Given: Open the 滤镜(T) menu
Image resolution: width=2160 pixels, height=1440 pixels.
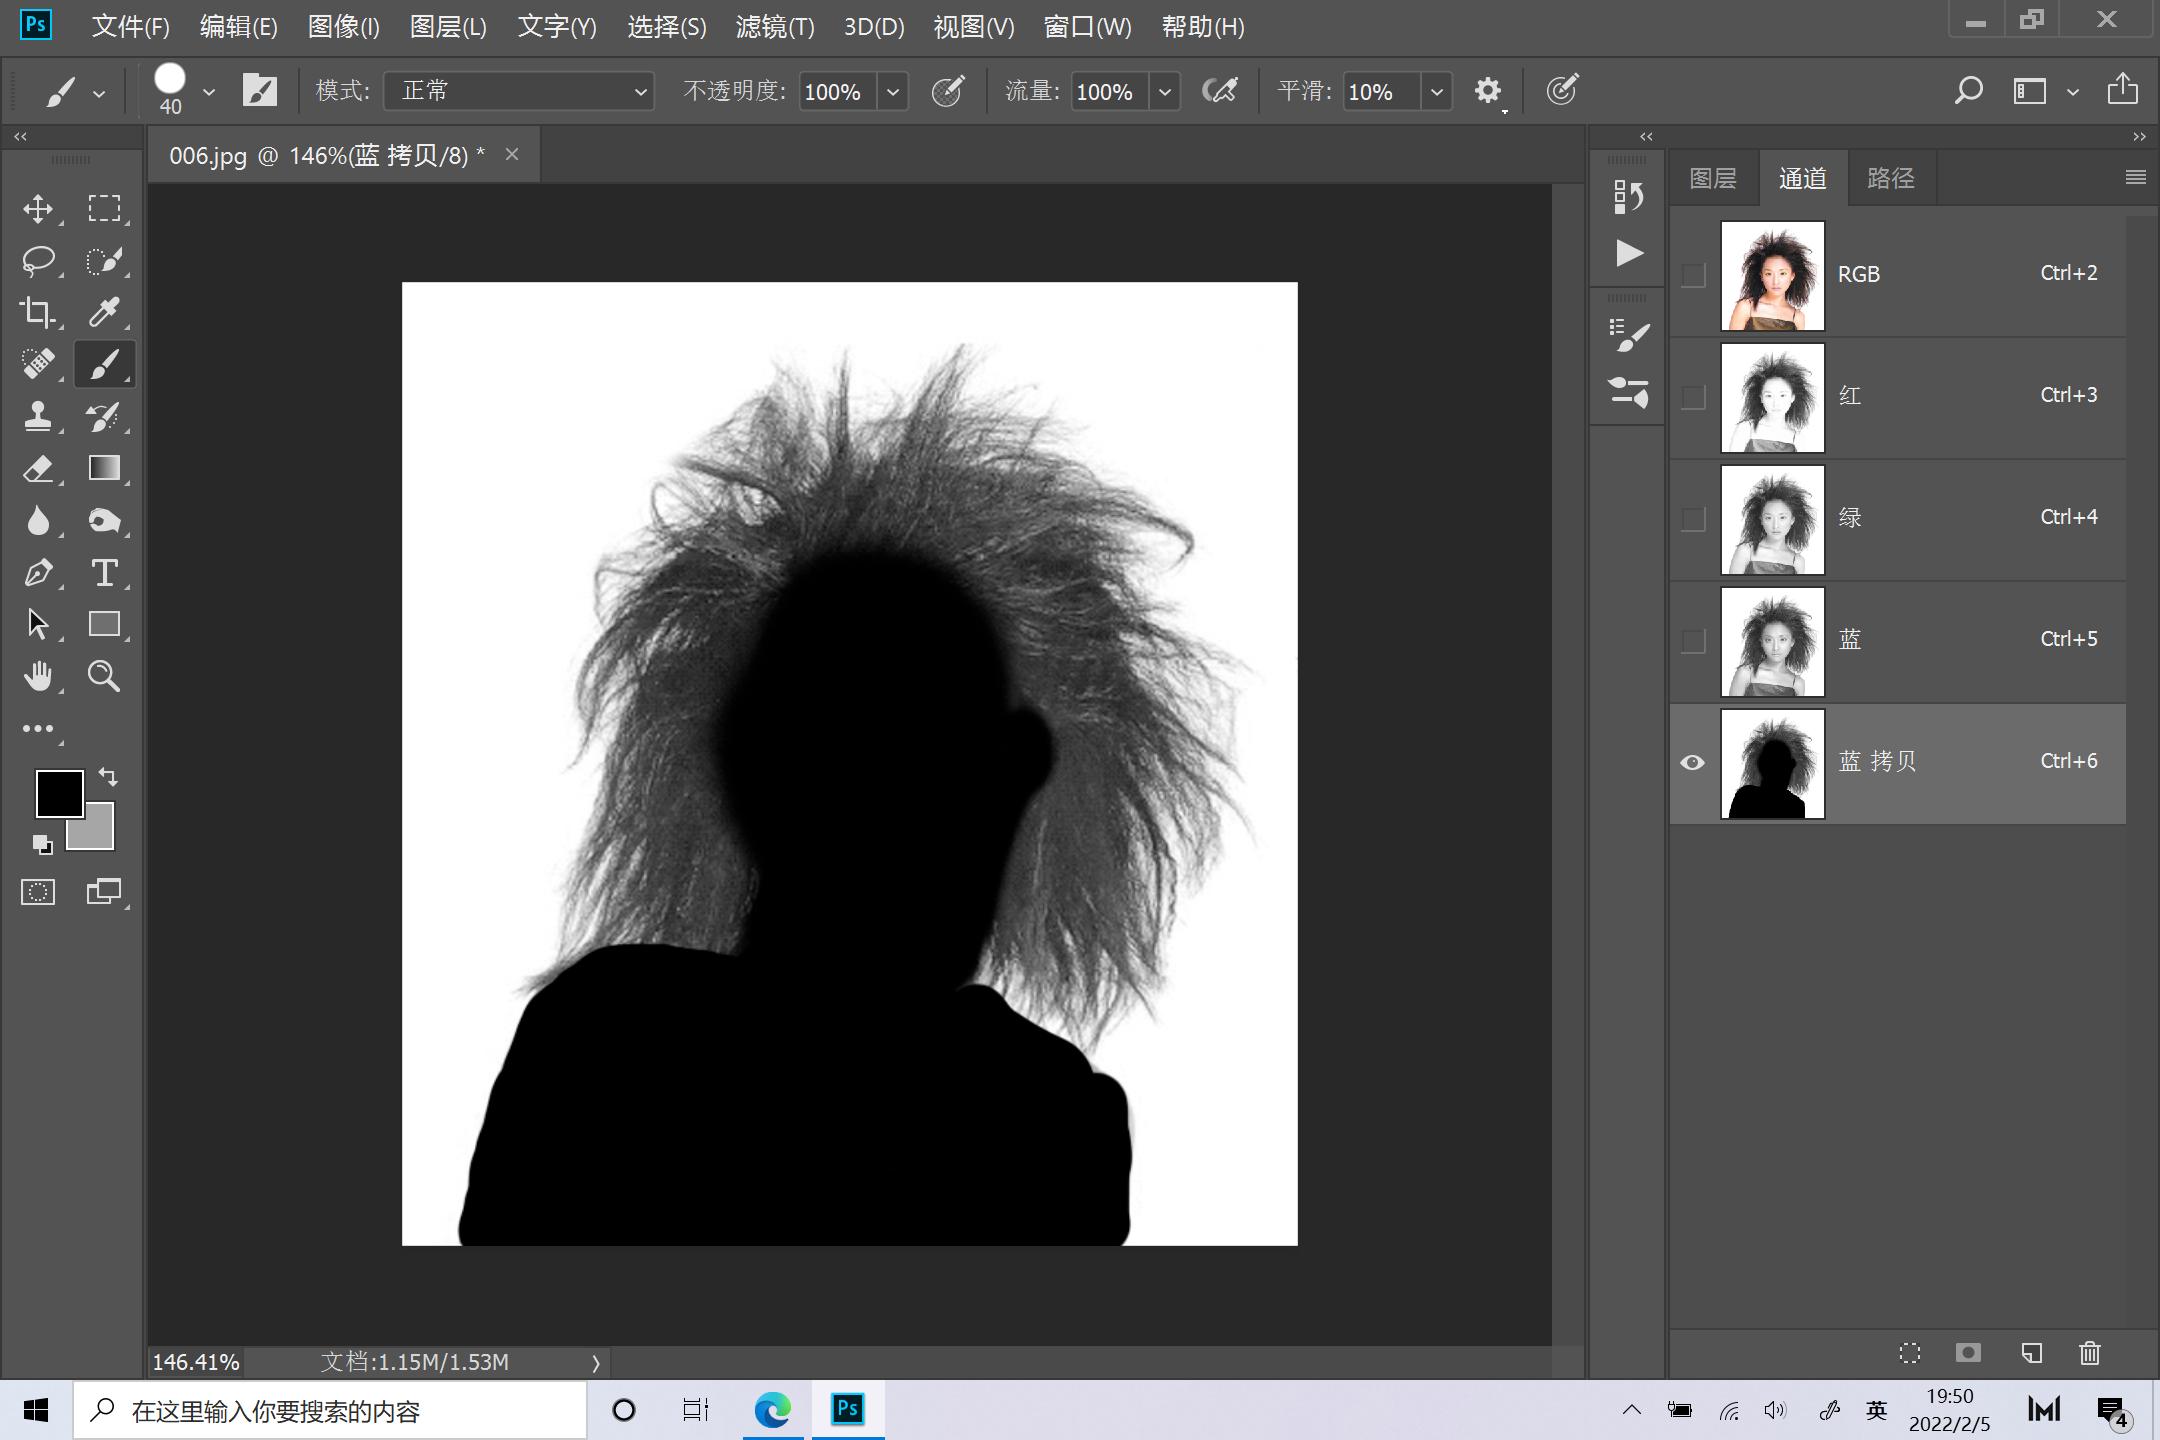Looking at the screenshot, I should [x=775, y=27].
